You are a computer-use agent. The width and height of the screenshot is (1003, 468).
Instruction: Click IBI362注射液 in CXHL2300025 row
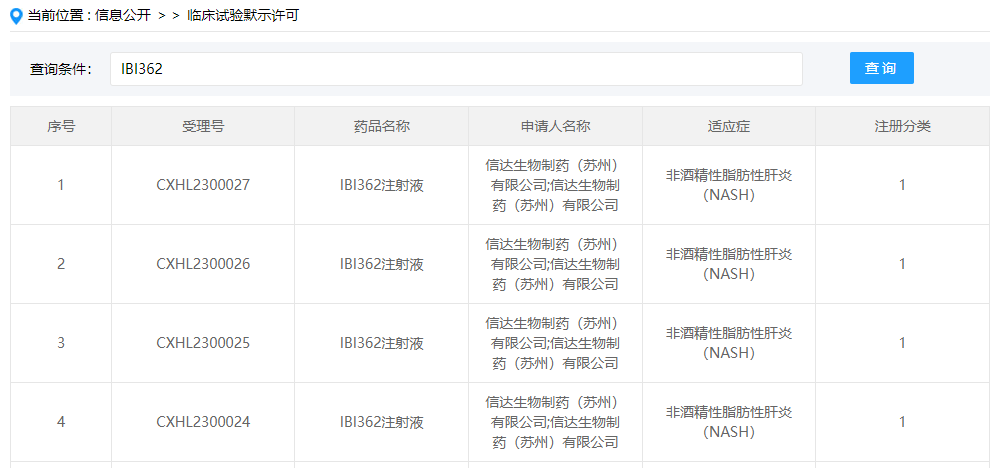381,343
